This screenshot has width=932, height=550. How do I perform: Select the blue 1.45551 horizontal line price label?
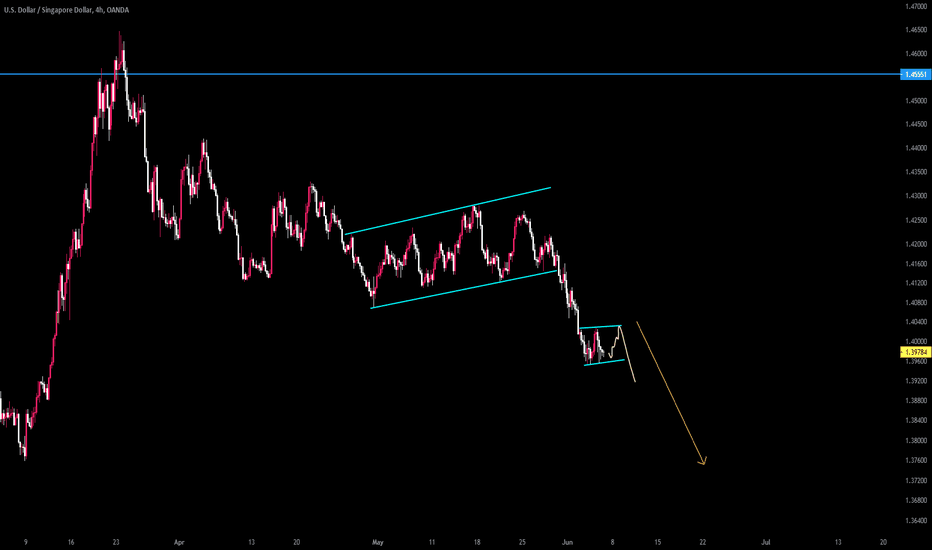point(915,74)
